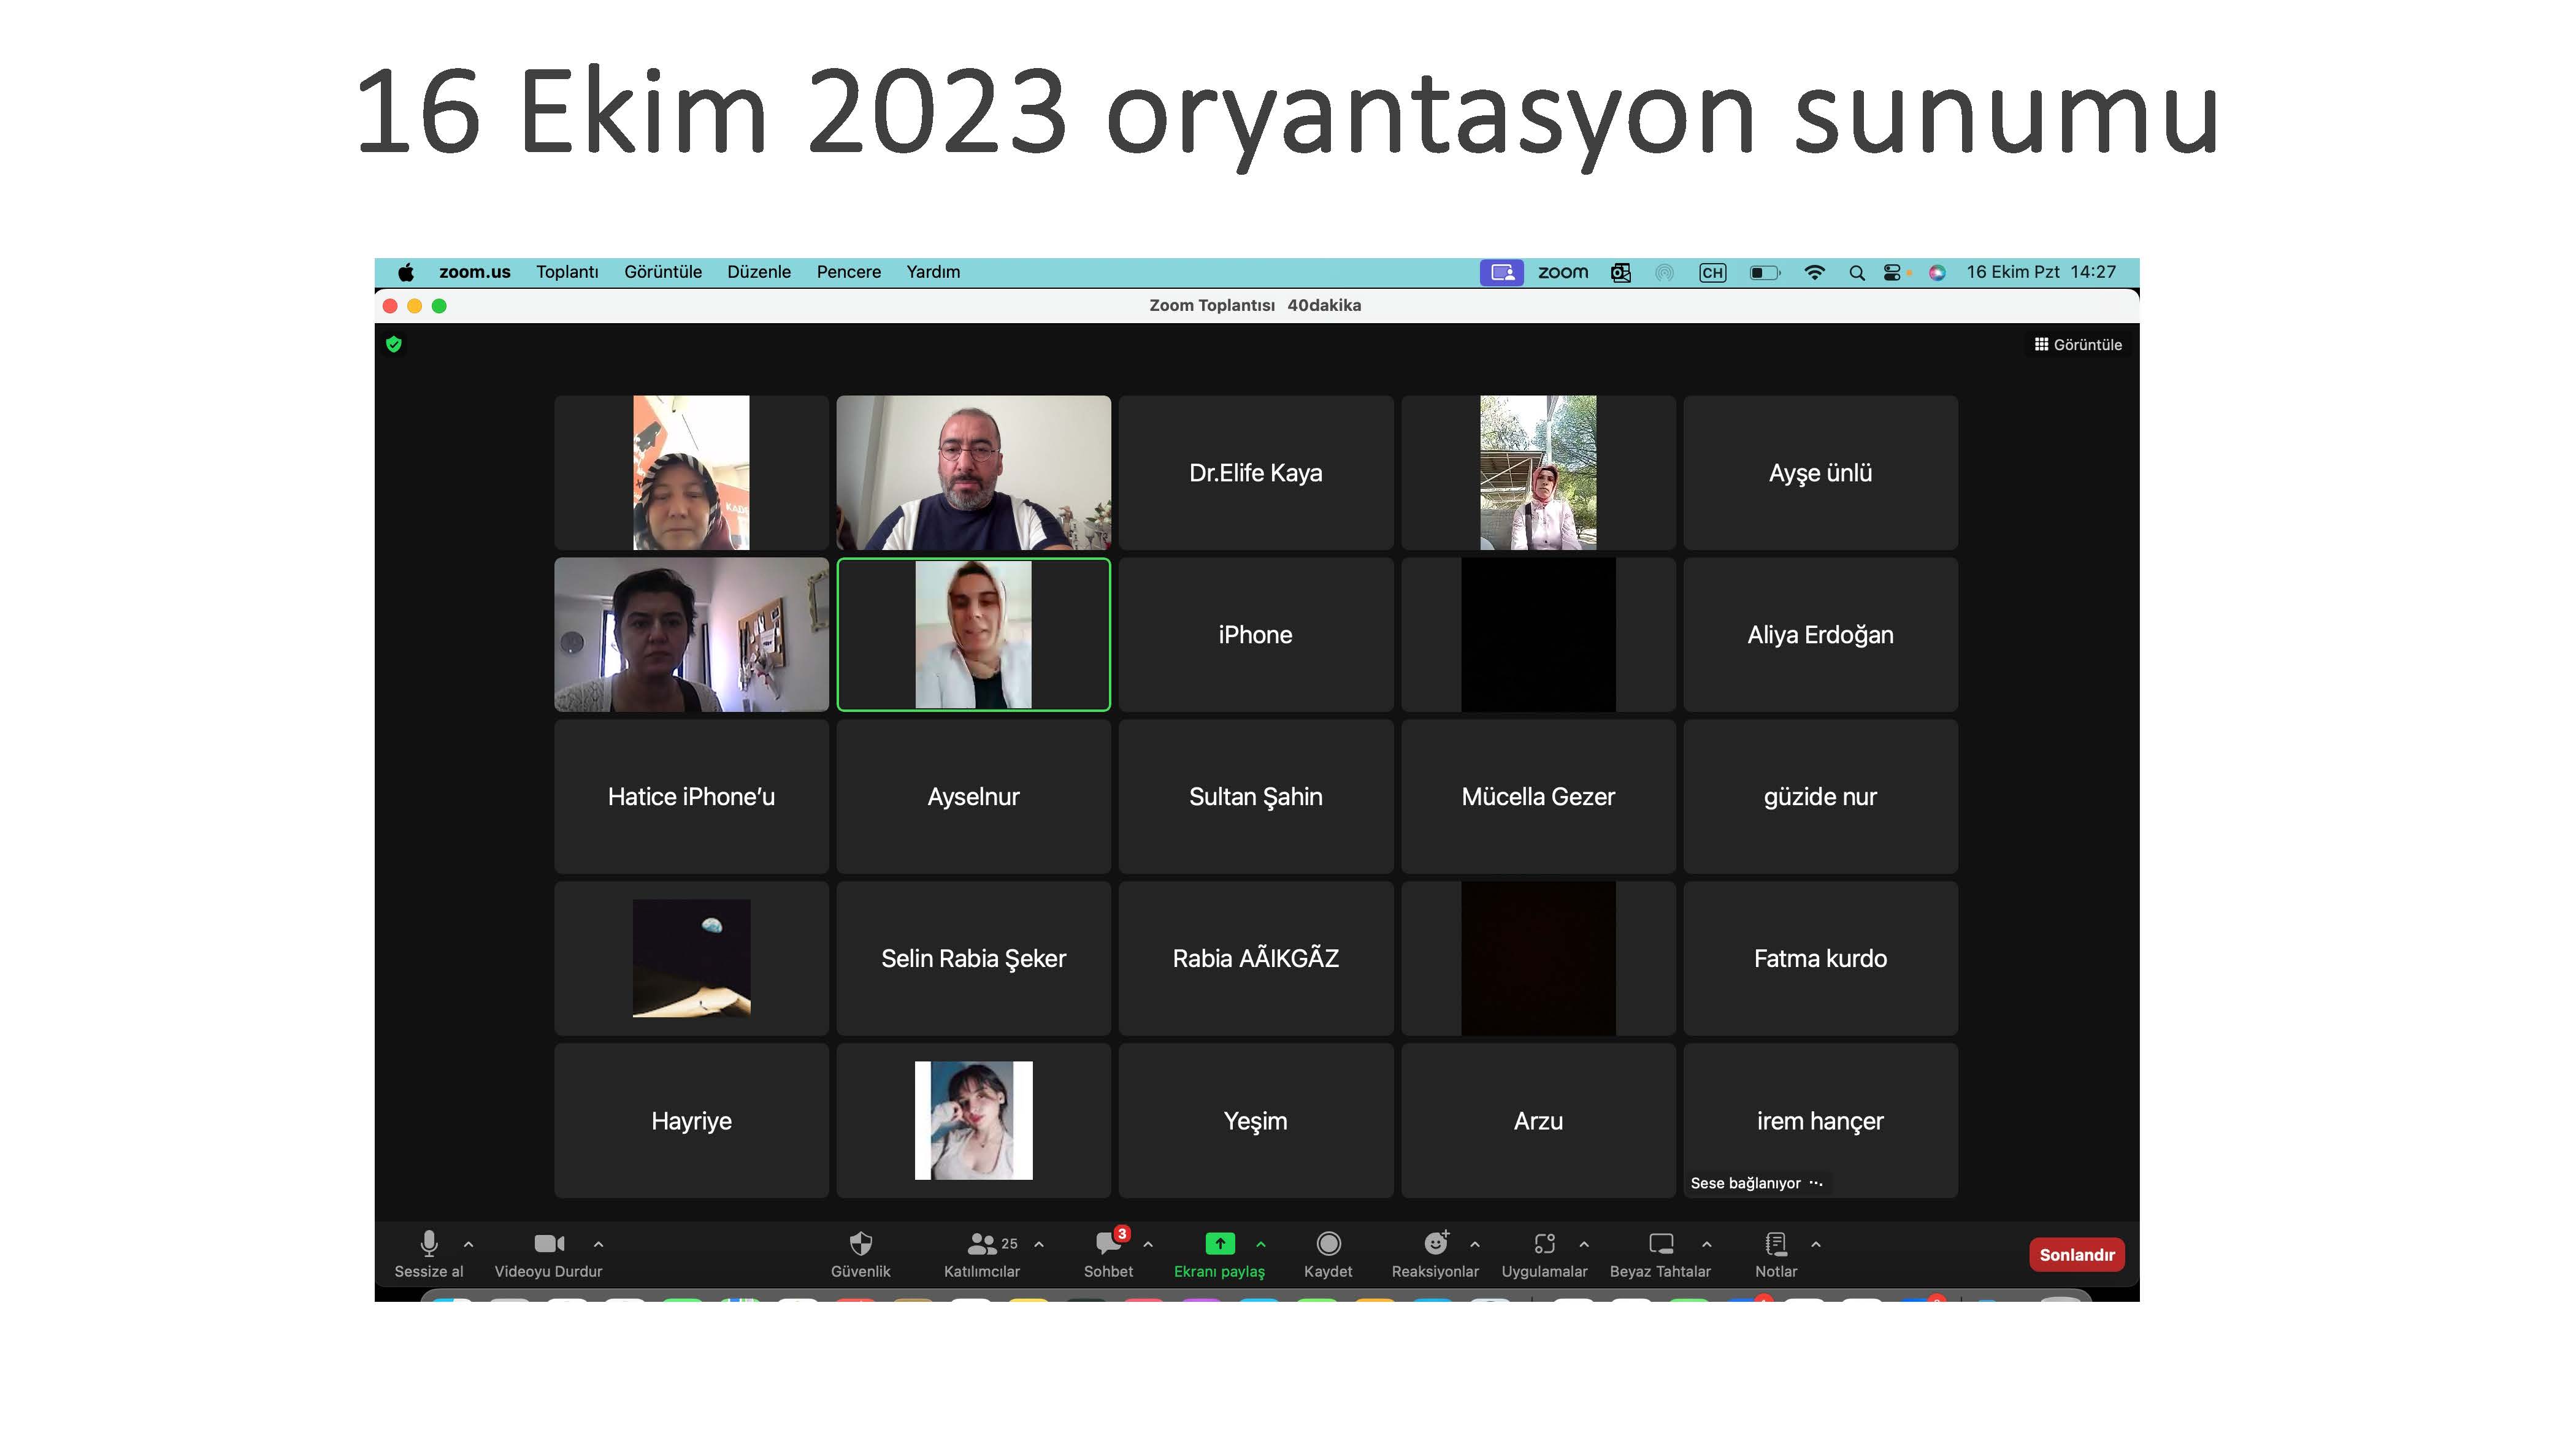Image resolution: width=2576 pixels, height=1449 pixels.
Task: End meeting with Sonlandır button
Action: point(2077,1254)
